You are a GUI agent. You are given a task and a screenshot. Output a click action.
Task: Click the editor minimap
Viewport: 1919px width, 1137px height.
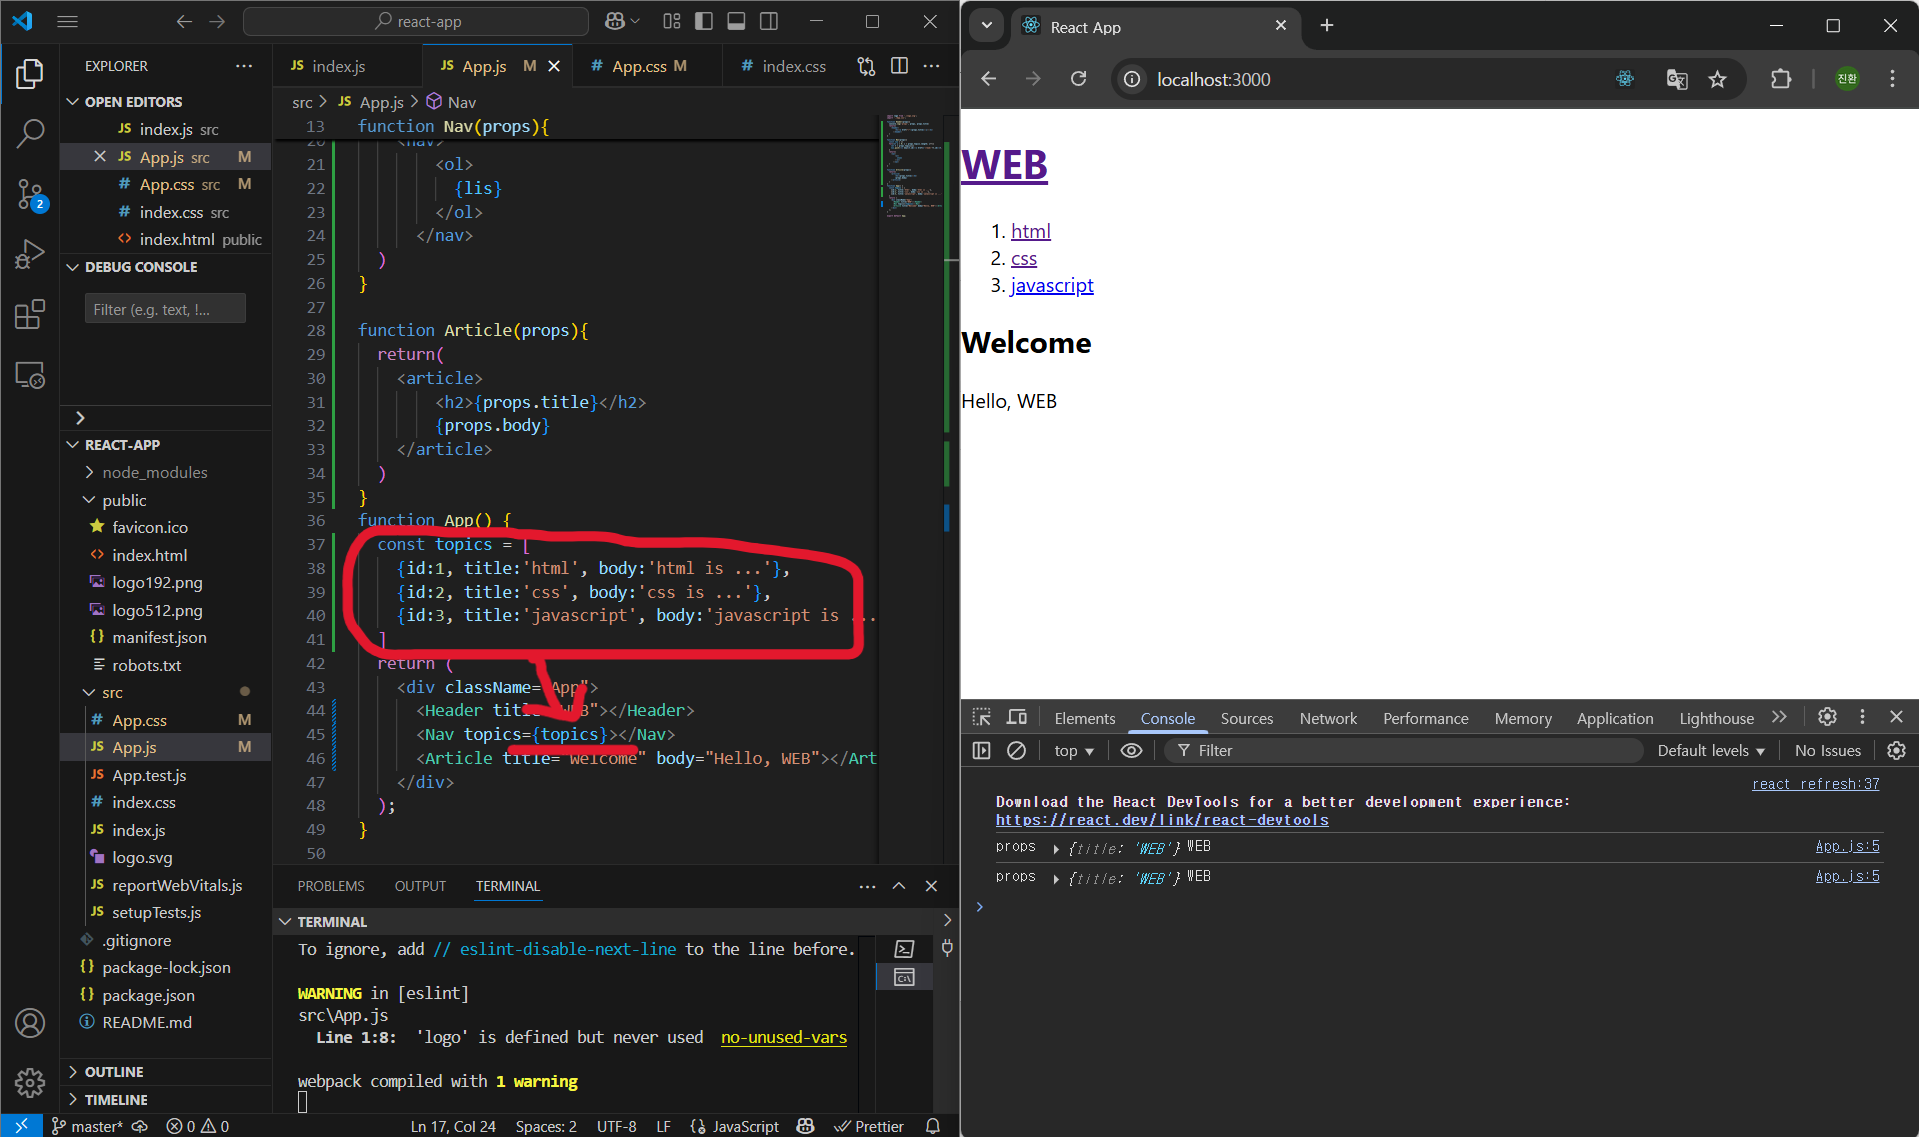tap(911, 160)
